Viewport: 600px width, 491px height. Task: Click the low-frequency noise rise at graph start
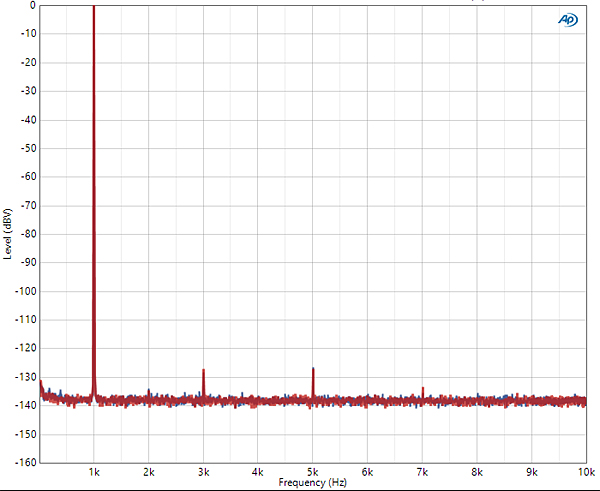[x=42, y=390]
